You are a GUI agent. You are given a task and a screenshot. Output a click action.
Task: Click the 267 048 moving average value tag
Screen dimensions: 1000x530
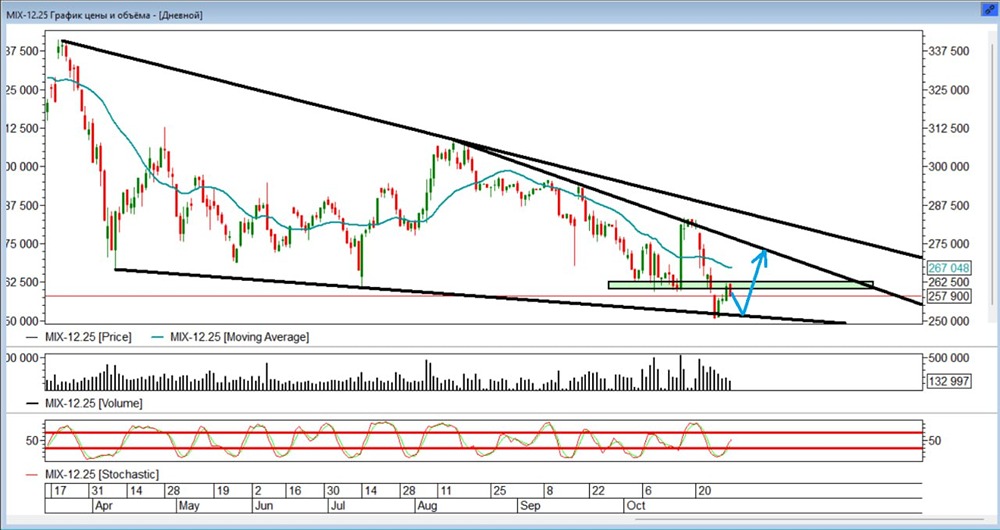click(x=948, y=269)
